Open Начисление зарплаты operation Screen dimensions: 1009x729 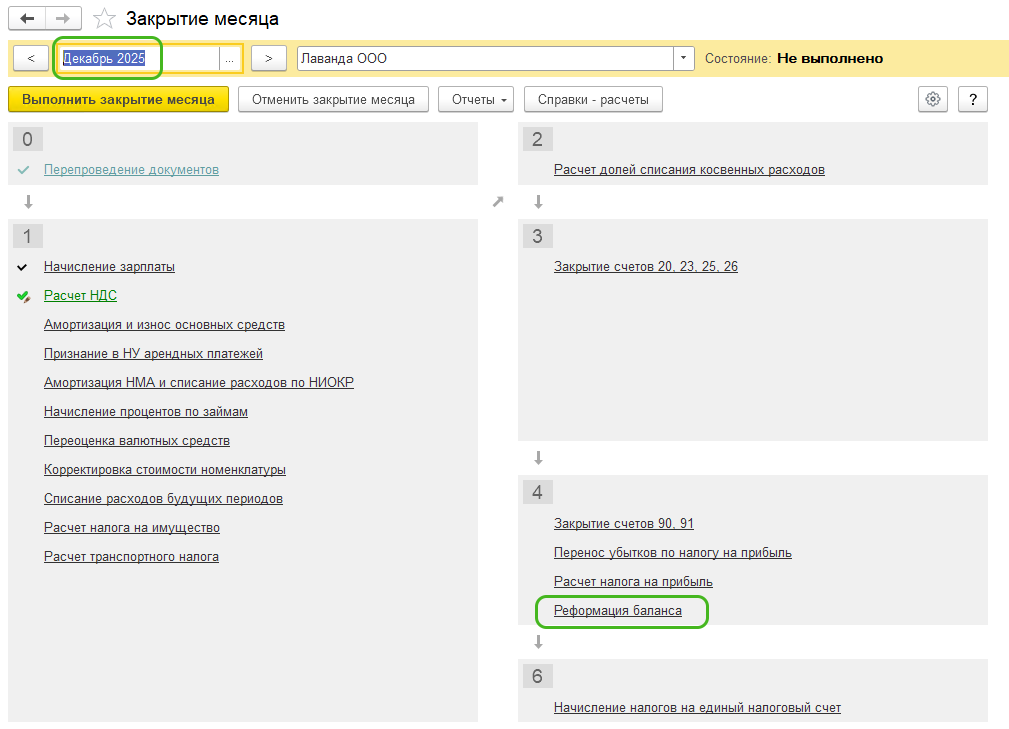pyautogui.click(x=109, y=267)
